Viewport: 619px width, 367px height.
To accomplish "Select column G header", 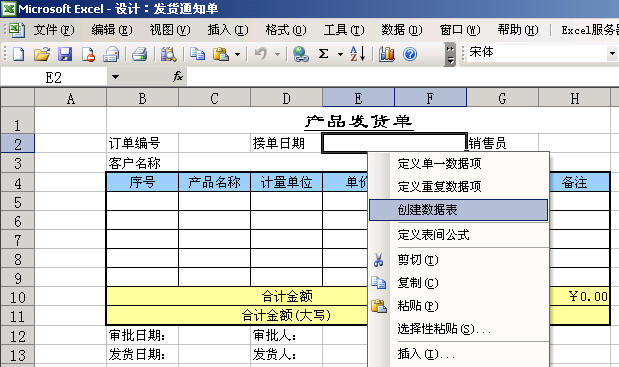I will [x=502, y=98].
